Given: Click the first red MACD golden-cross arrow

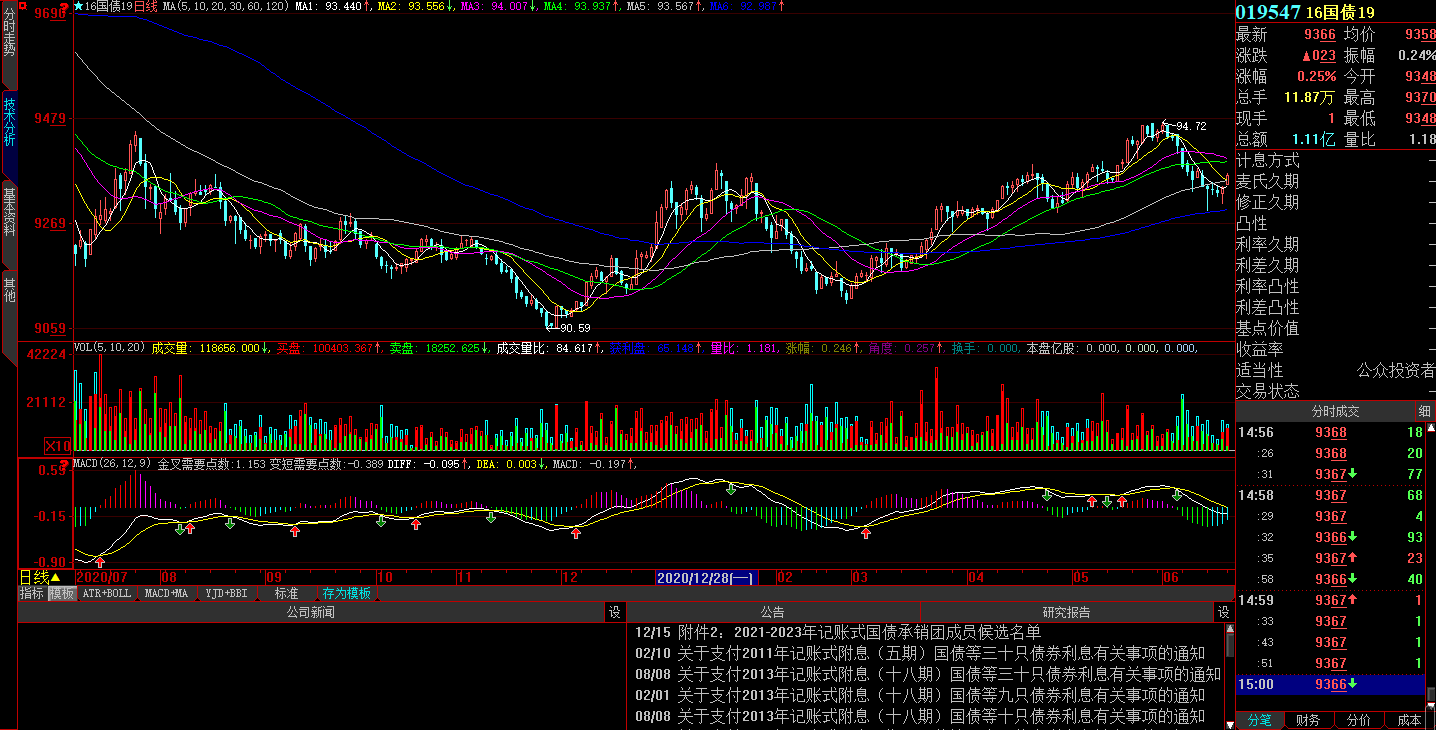Looking at the screenshot, I should (100, 564).
